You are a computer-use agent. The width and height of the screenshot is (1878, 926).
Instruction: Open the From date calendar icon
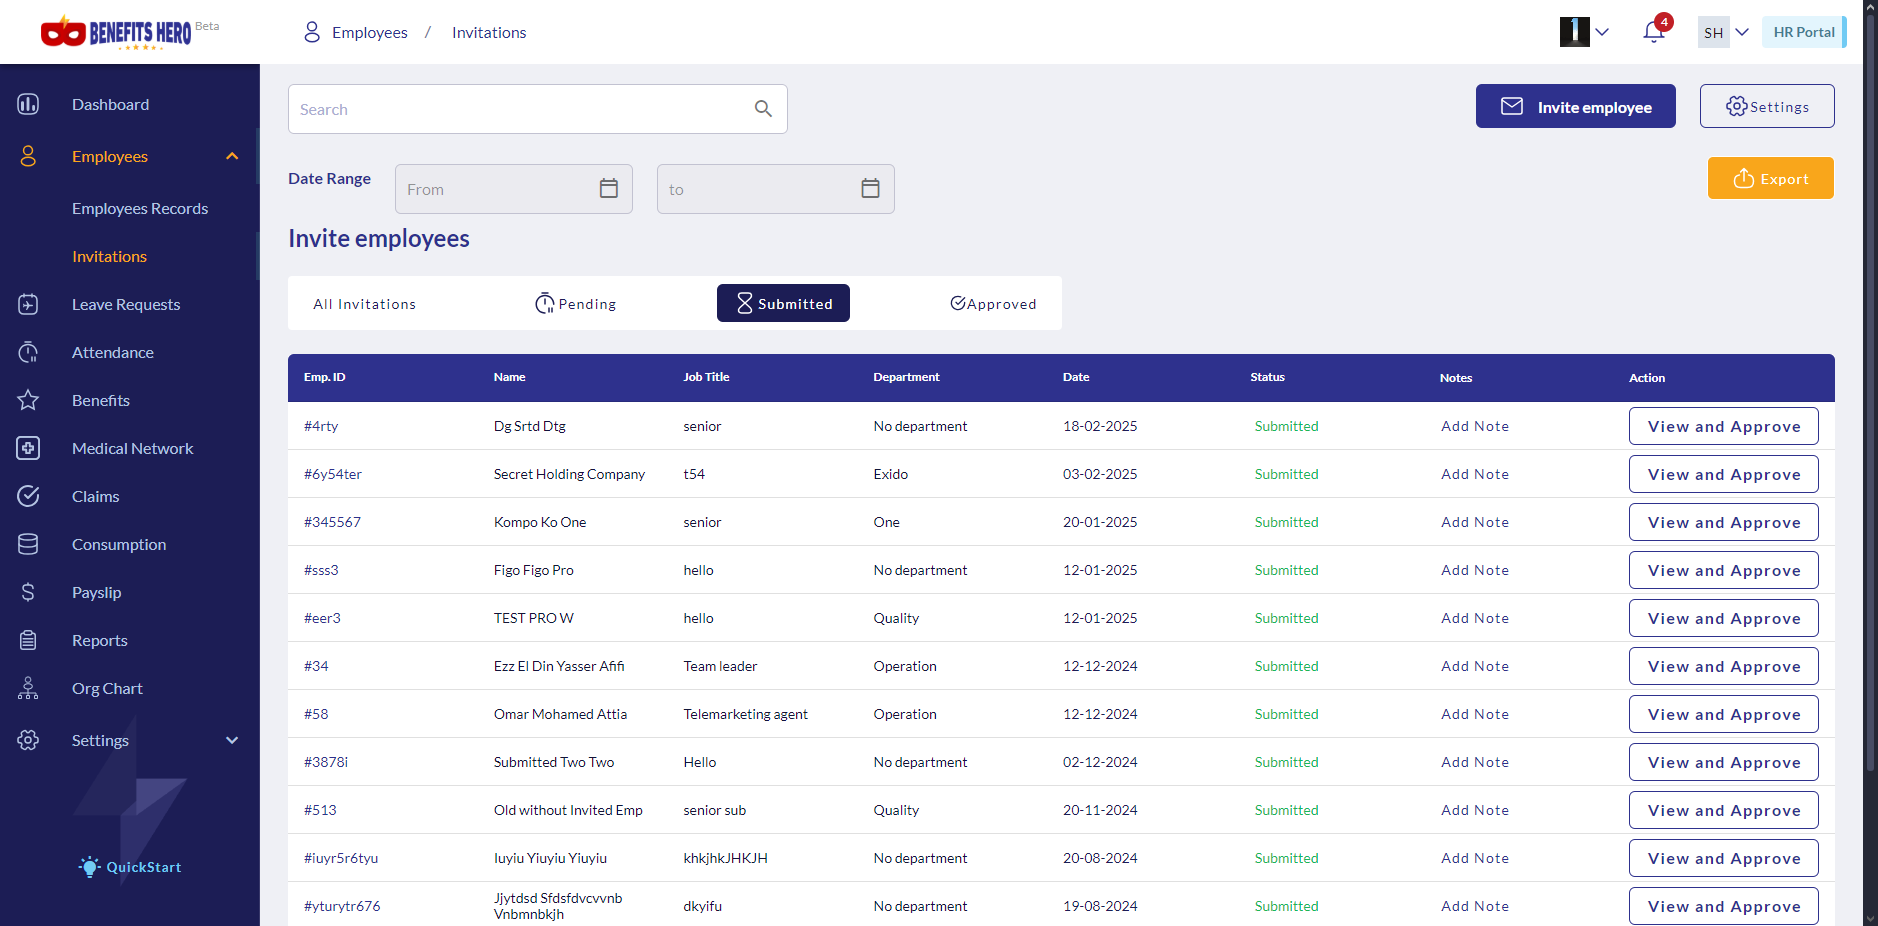pos(608,189)
